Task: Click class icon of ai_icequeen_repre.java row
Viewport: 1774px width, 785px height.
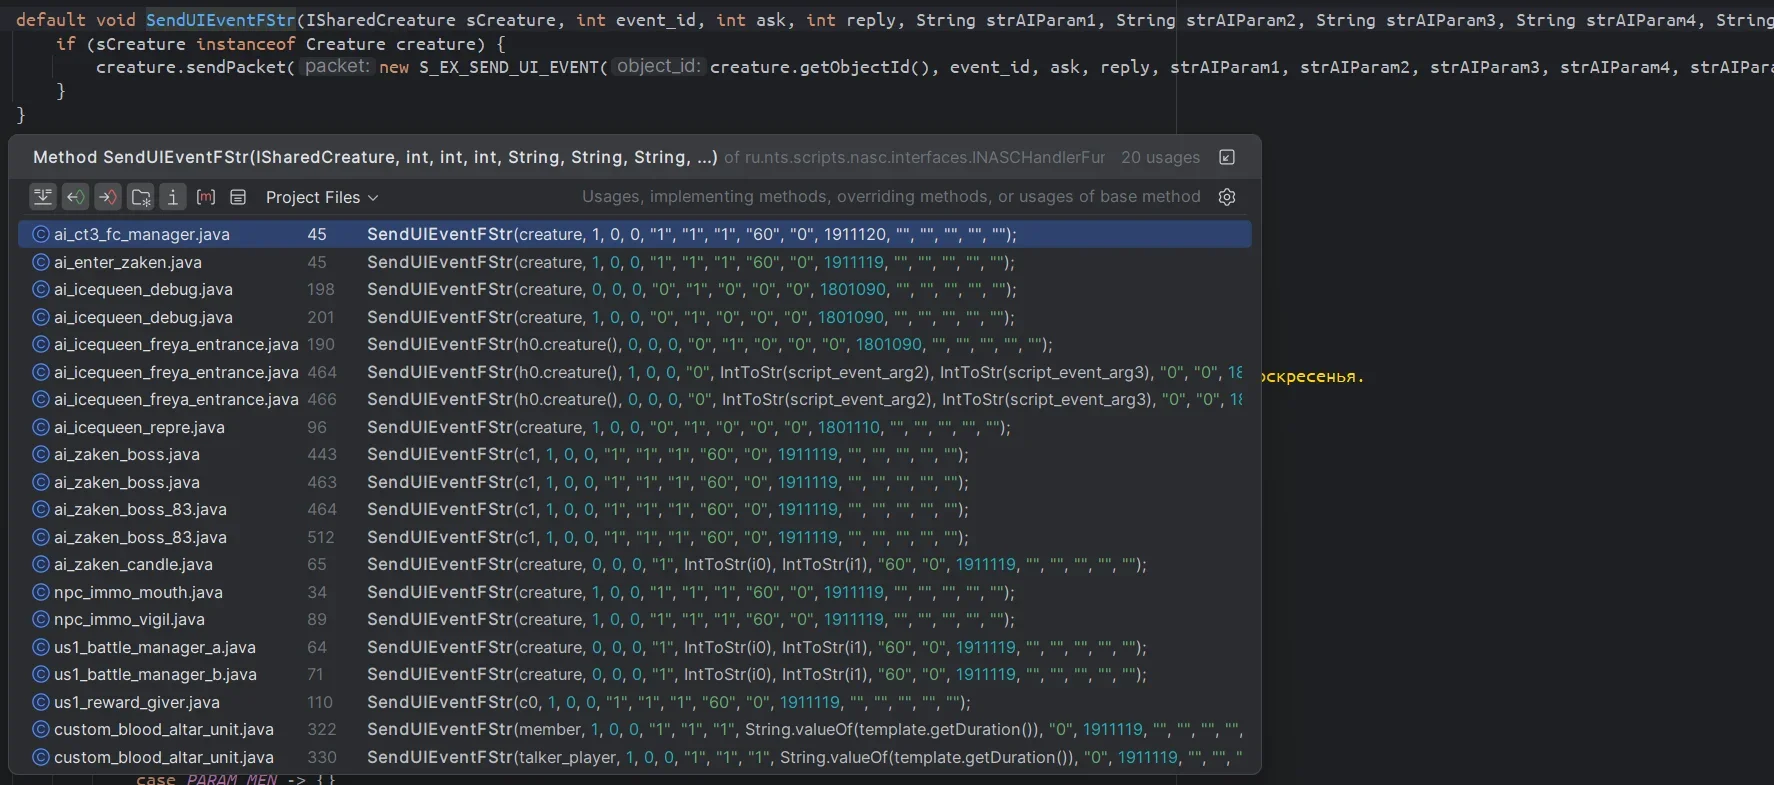Action: [41, 427]
